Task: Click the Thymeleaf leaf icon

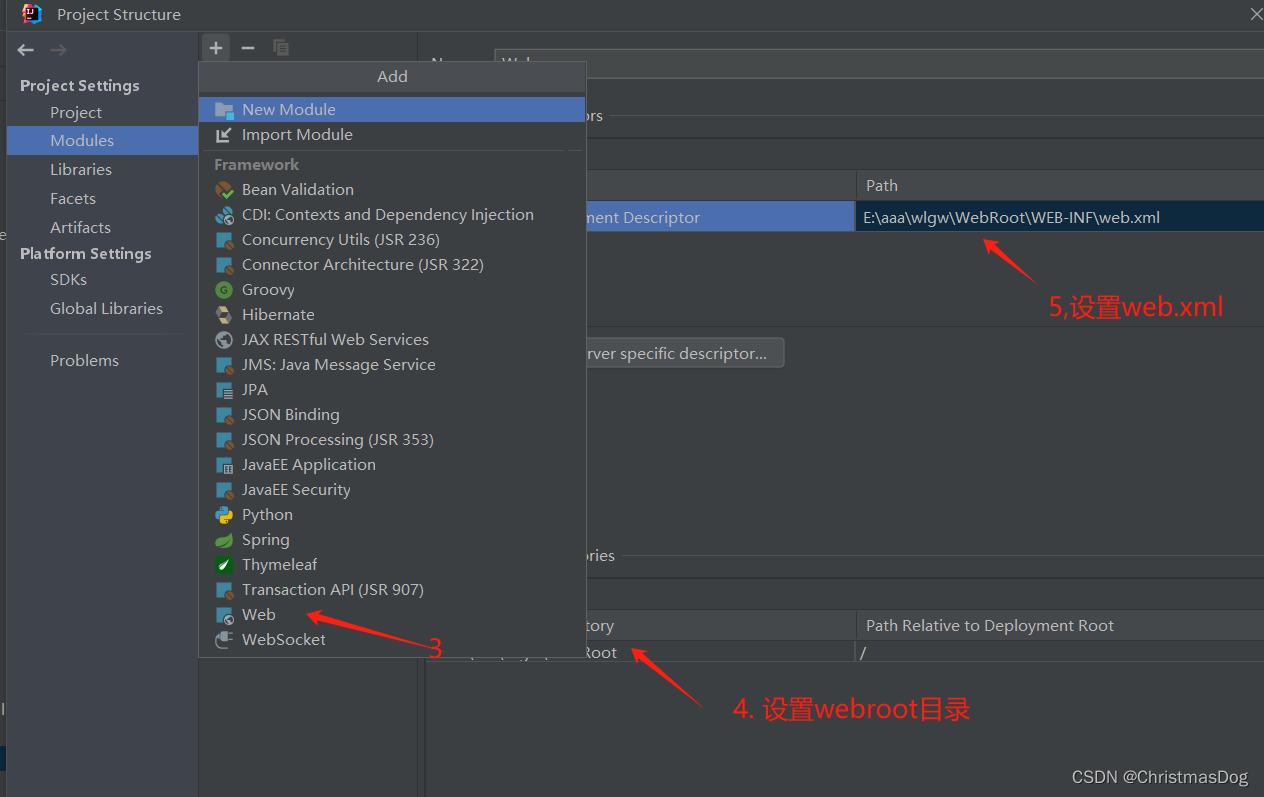Action: pyautogui.click(x=222, y=564)
